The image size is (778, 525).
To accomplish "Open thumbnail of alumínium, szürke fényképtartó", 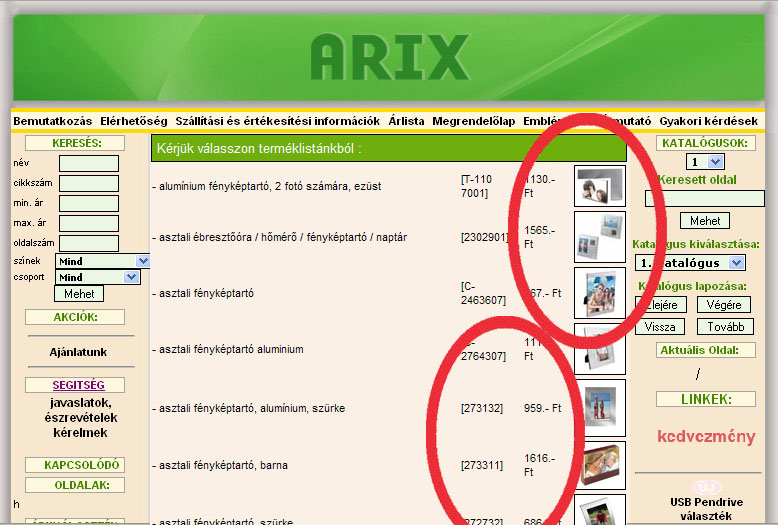I will [602, 408].
